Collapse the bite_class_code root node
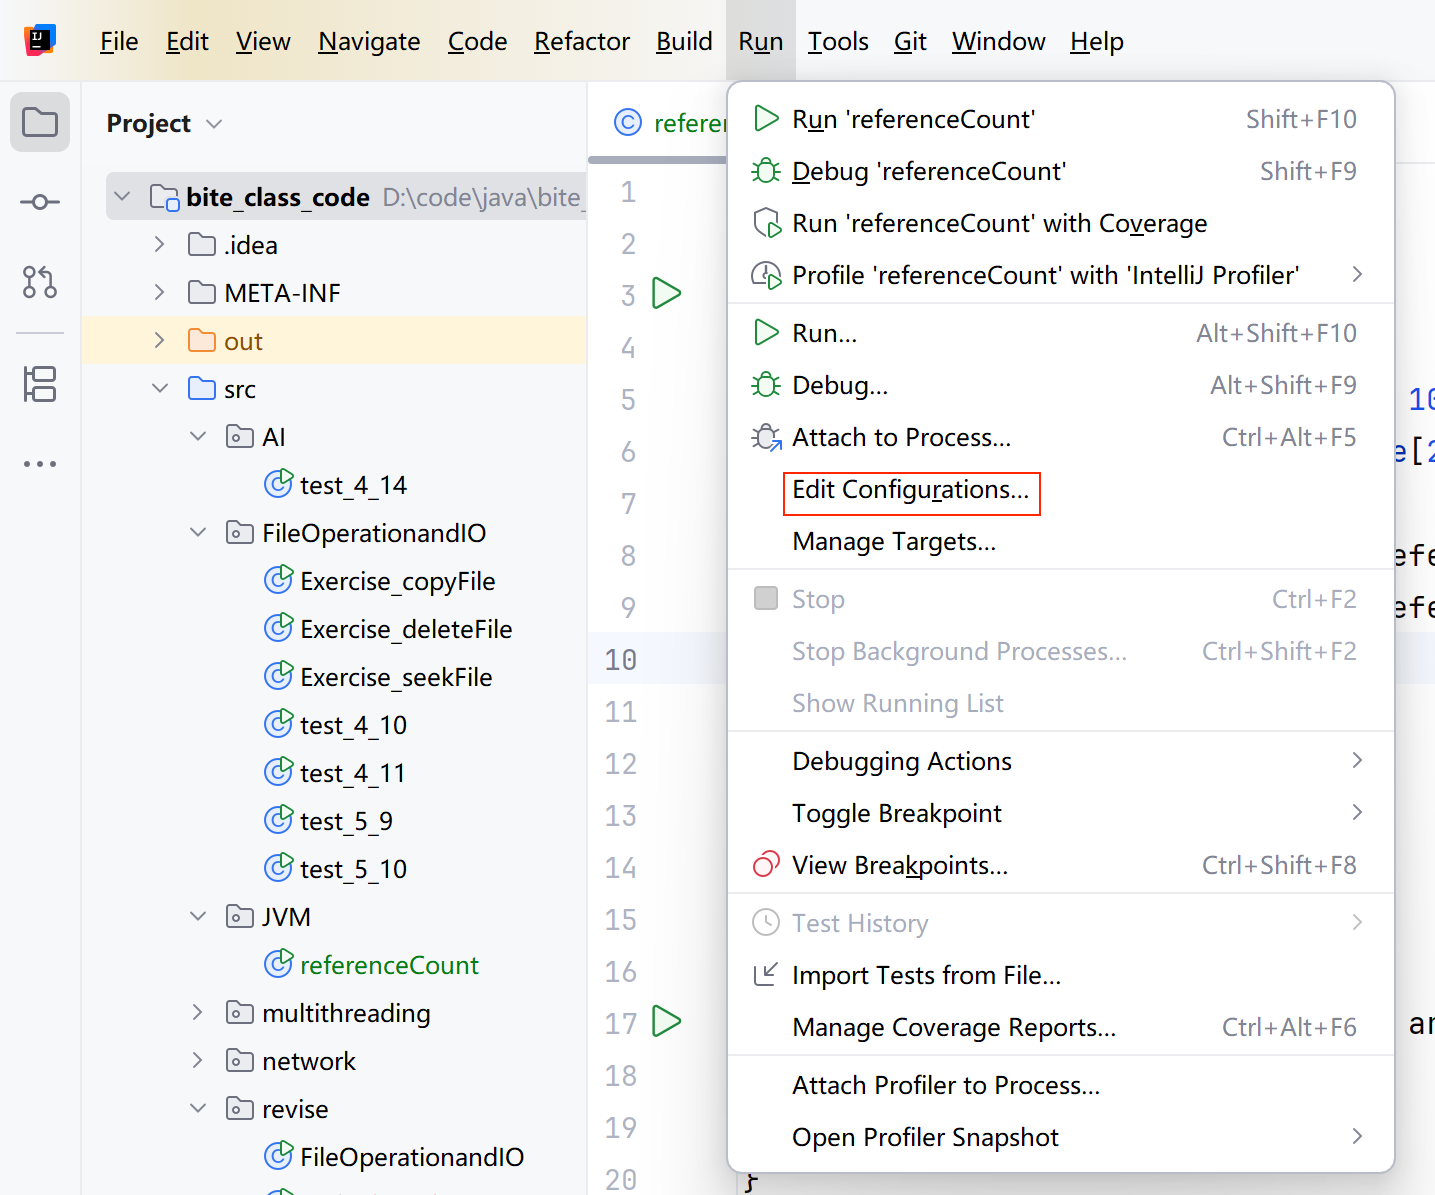The image size is (1435, 1195). tap(123, 196)
